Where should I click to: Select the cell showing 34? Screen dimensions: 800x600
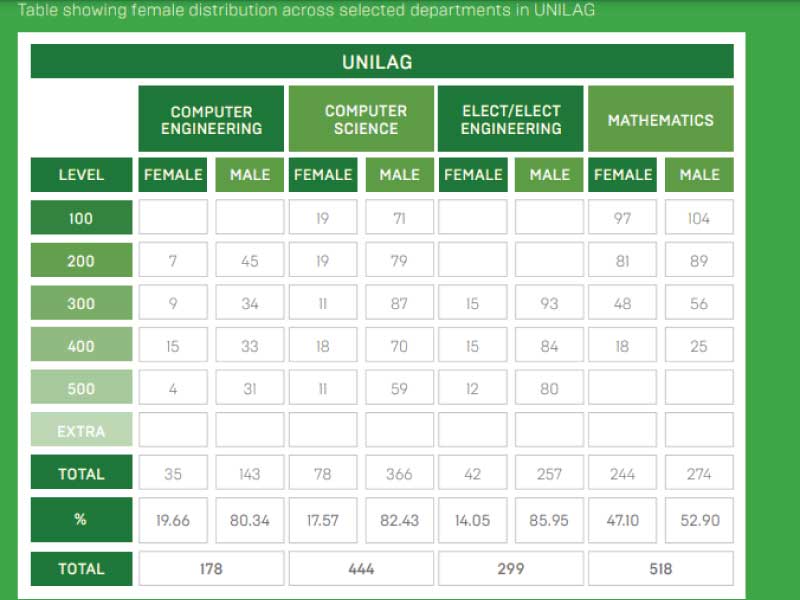pyautogui.click(x=249, y=303)
